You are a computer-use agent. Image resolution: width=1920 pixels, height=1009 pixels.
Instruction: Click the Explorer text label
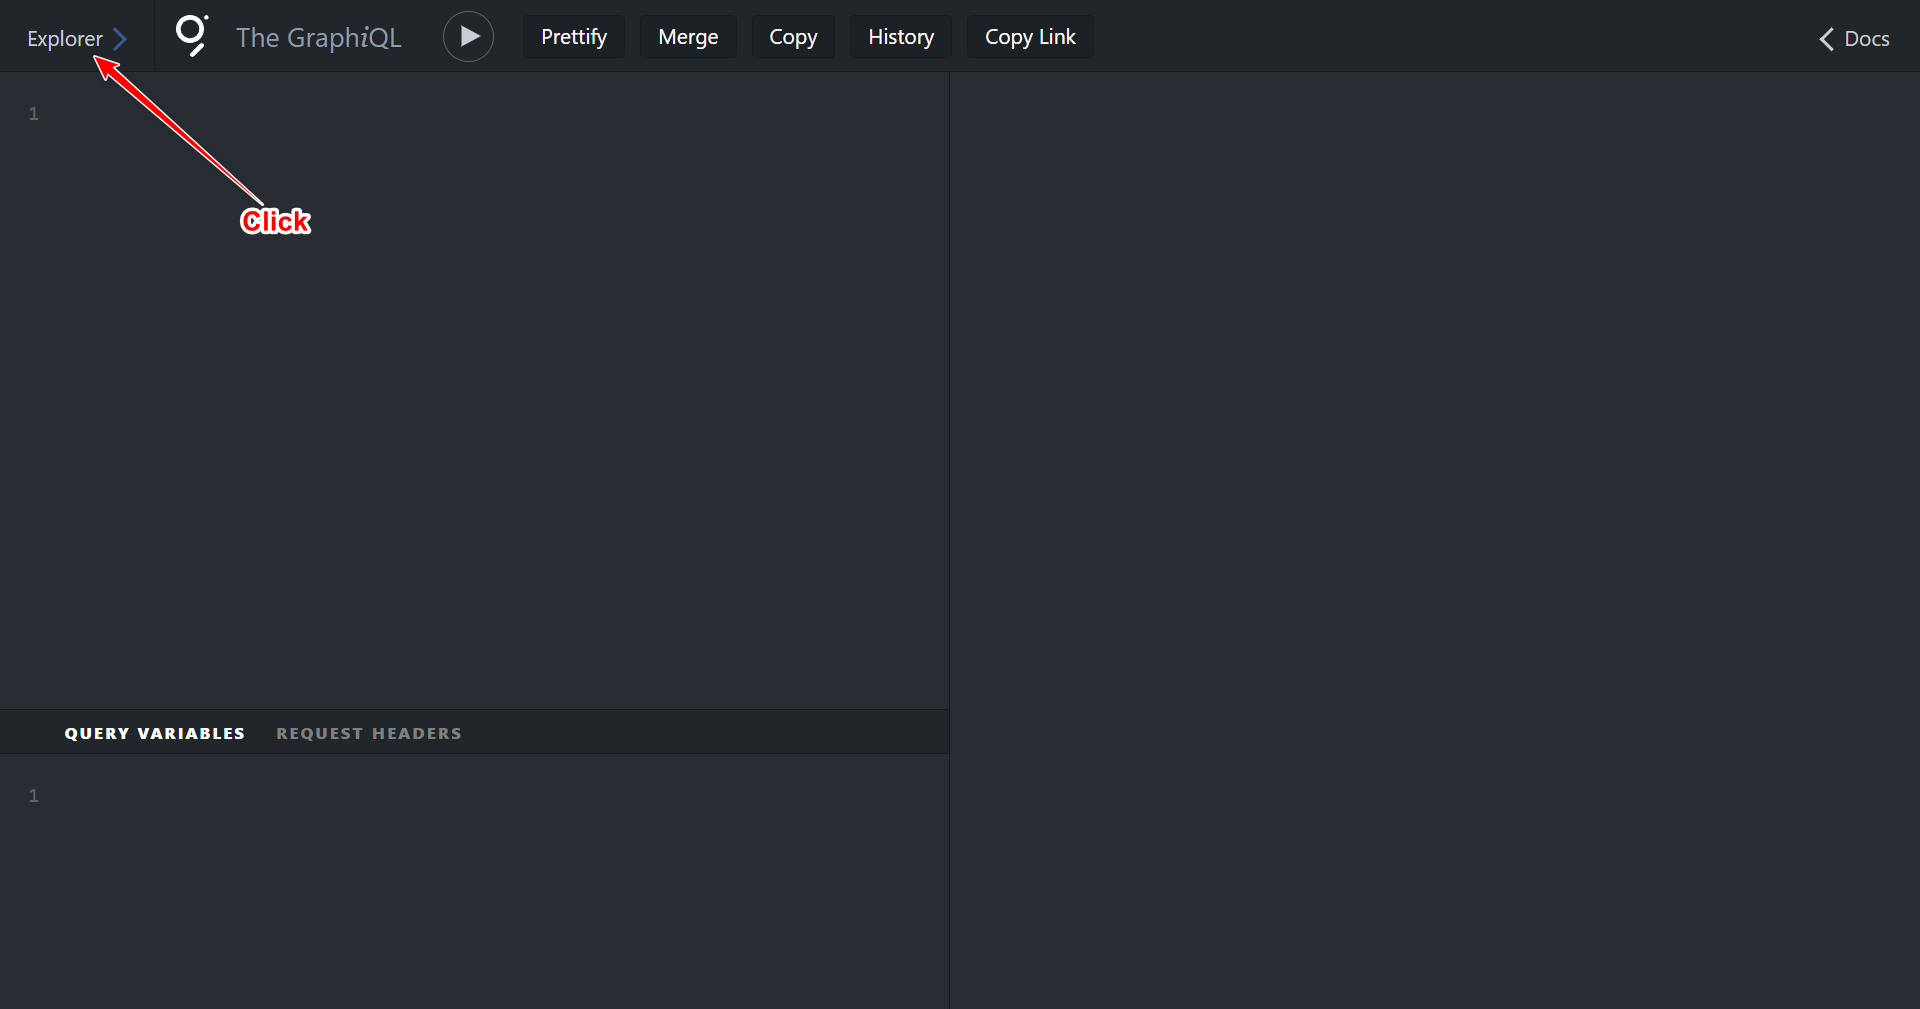tap(64, 39)
